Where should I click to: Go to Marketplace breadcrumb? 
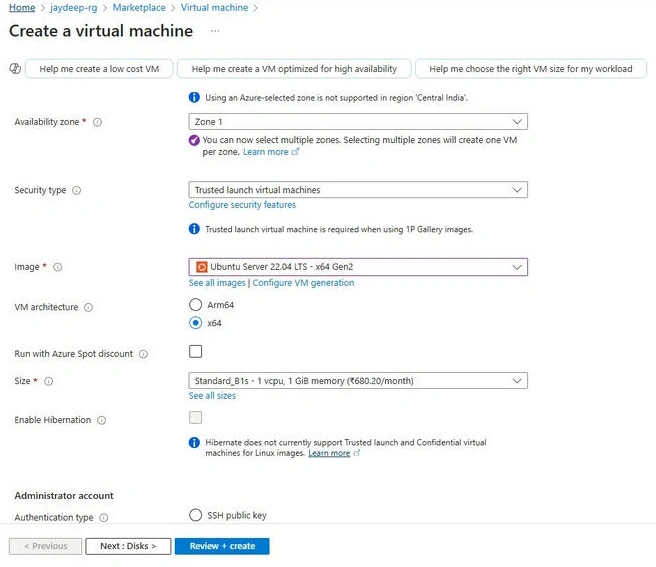pyautogui.click(x=139, y=8)
